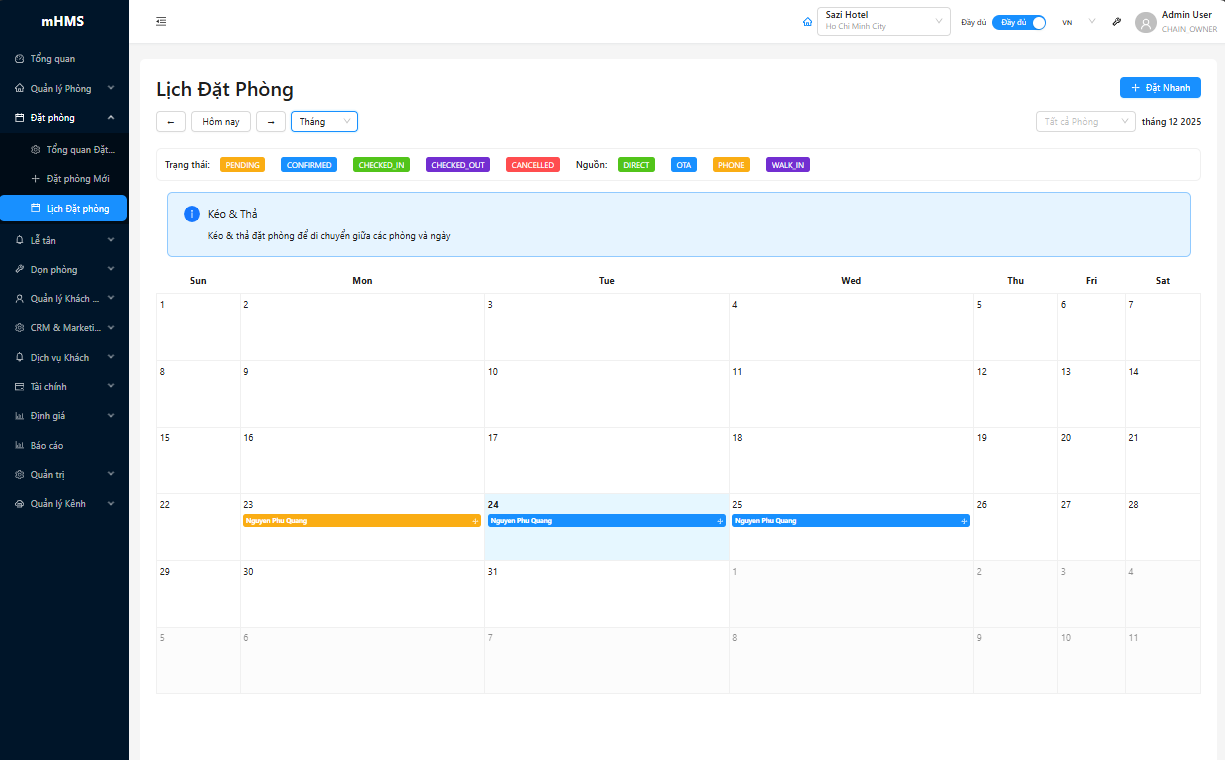Open the Admin User avatar menu
Screen dimensions: 1225x760
pos(1145,22)
